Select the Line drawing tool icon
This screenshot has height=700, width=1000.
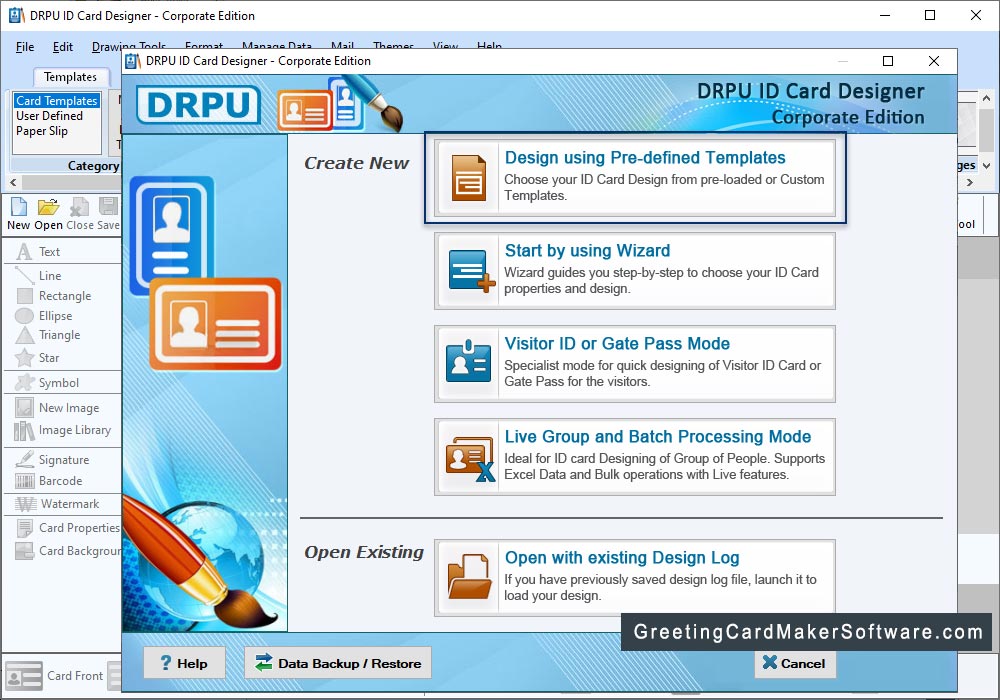(24, 275)
